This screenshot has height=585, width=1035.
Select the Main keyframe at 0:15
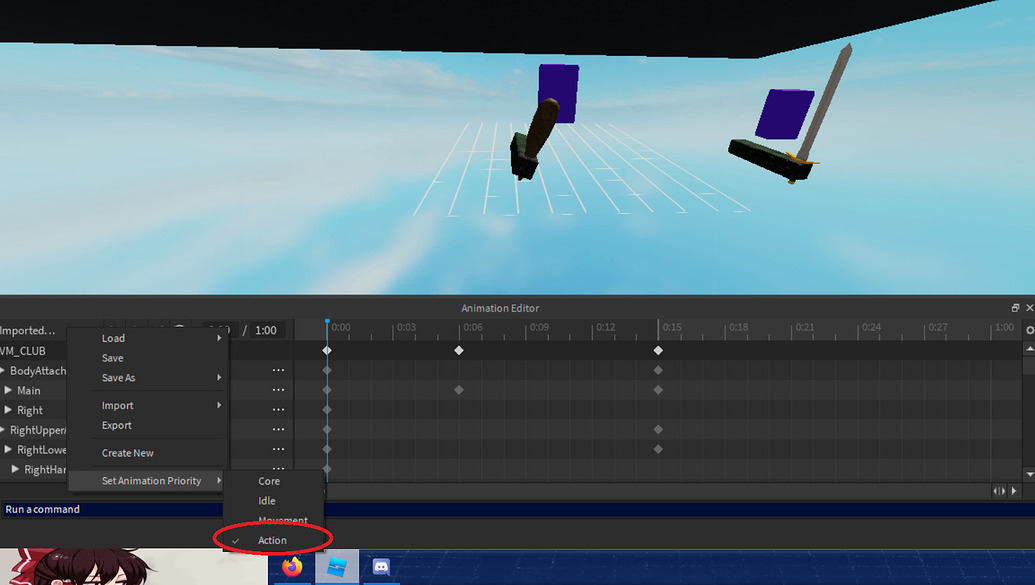point(658,390)
